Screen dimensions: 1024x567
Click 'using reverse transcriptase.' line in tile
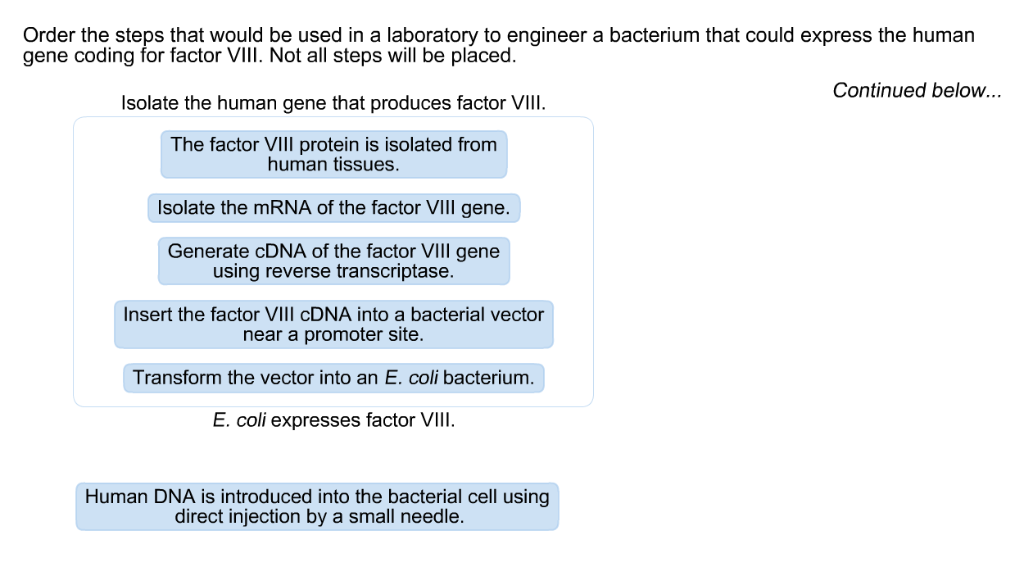333,271
